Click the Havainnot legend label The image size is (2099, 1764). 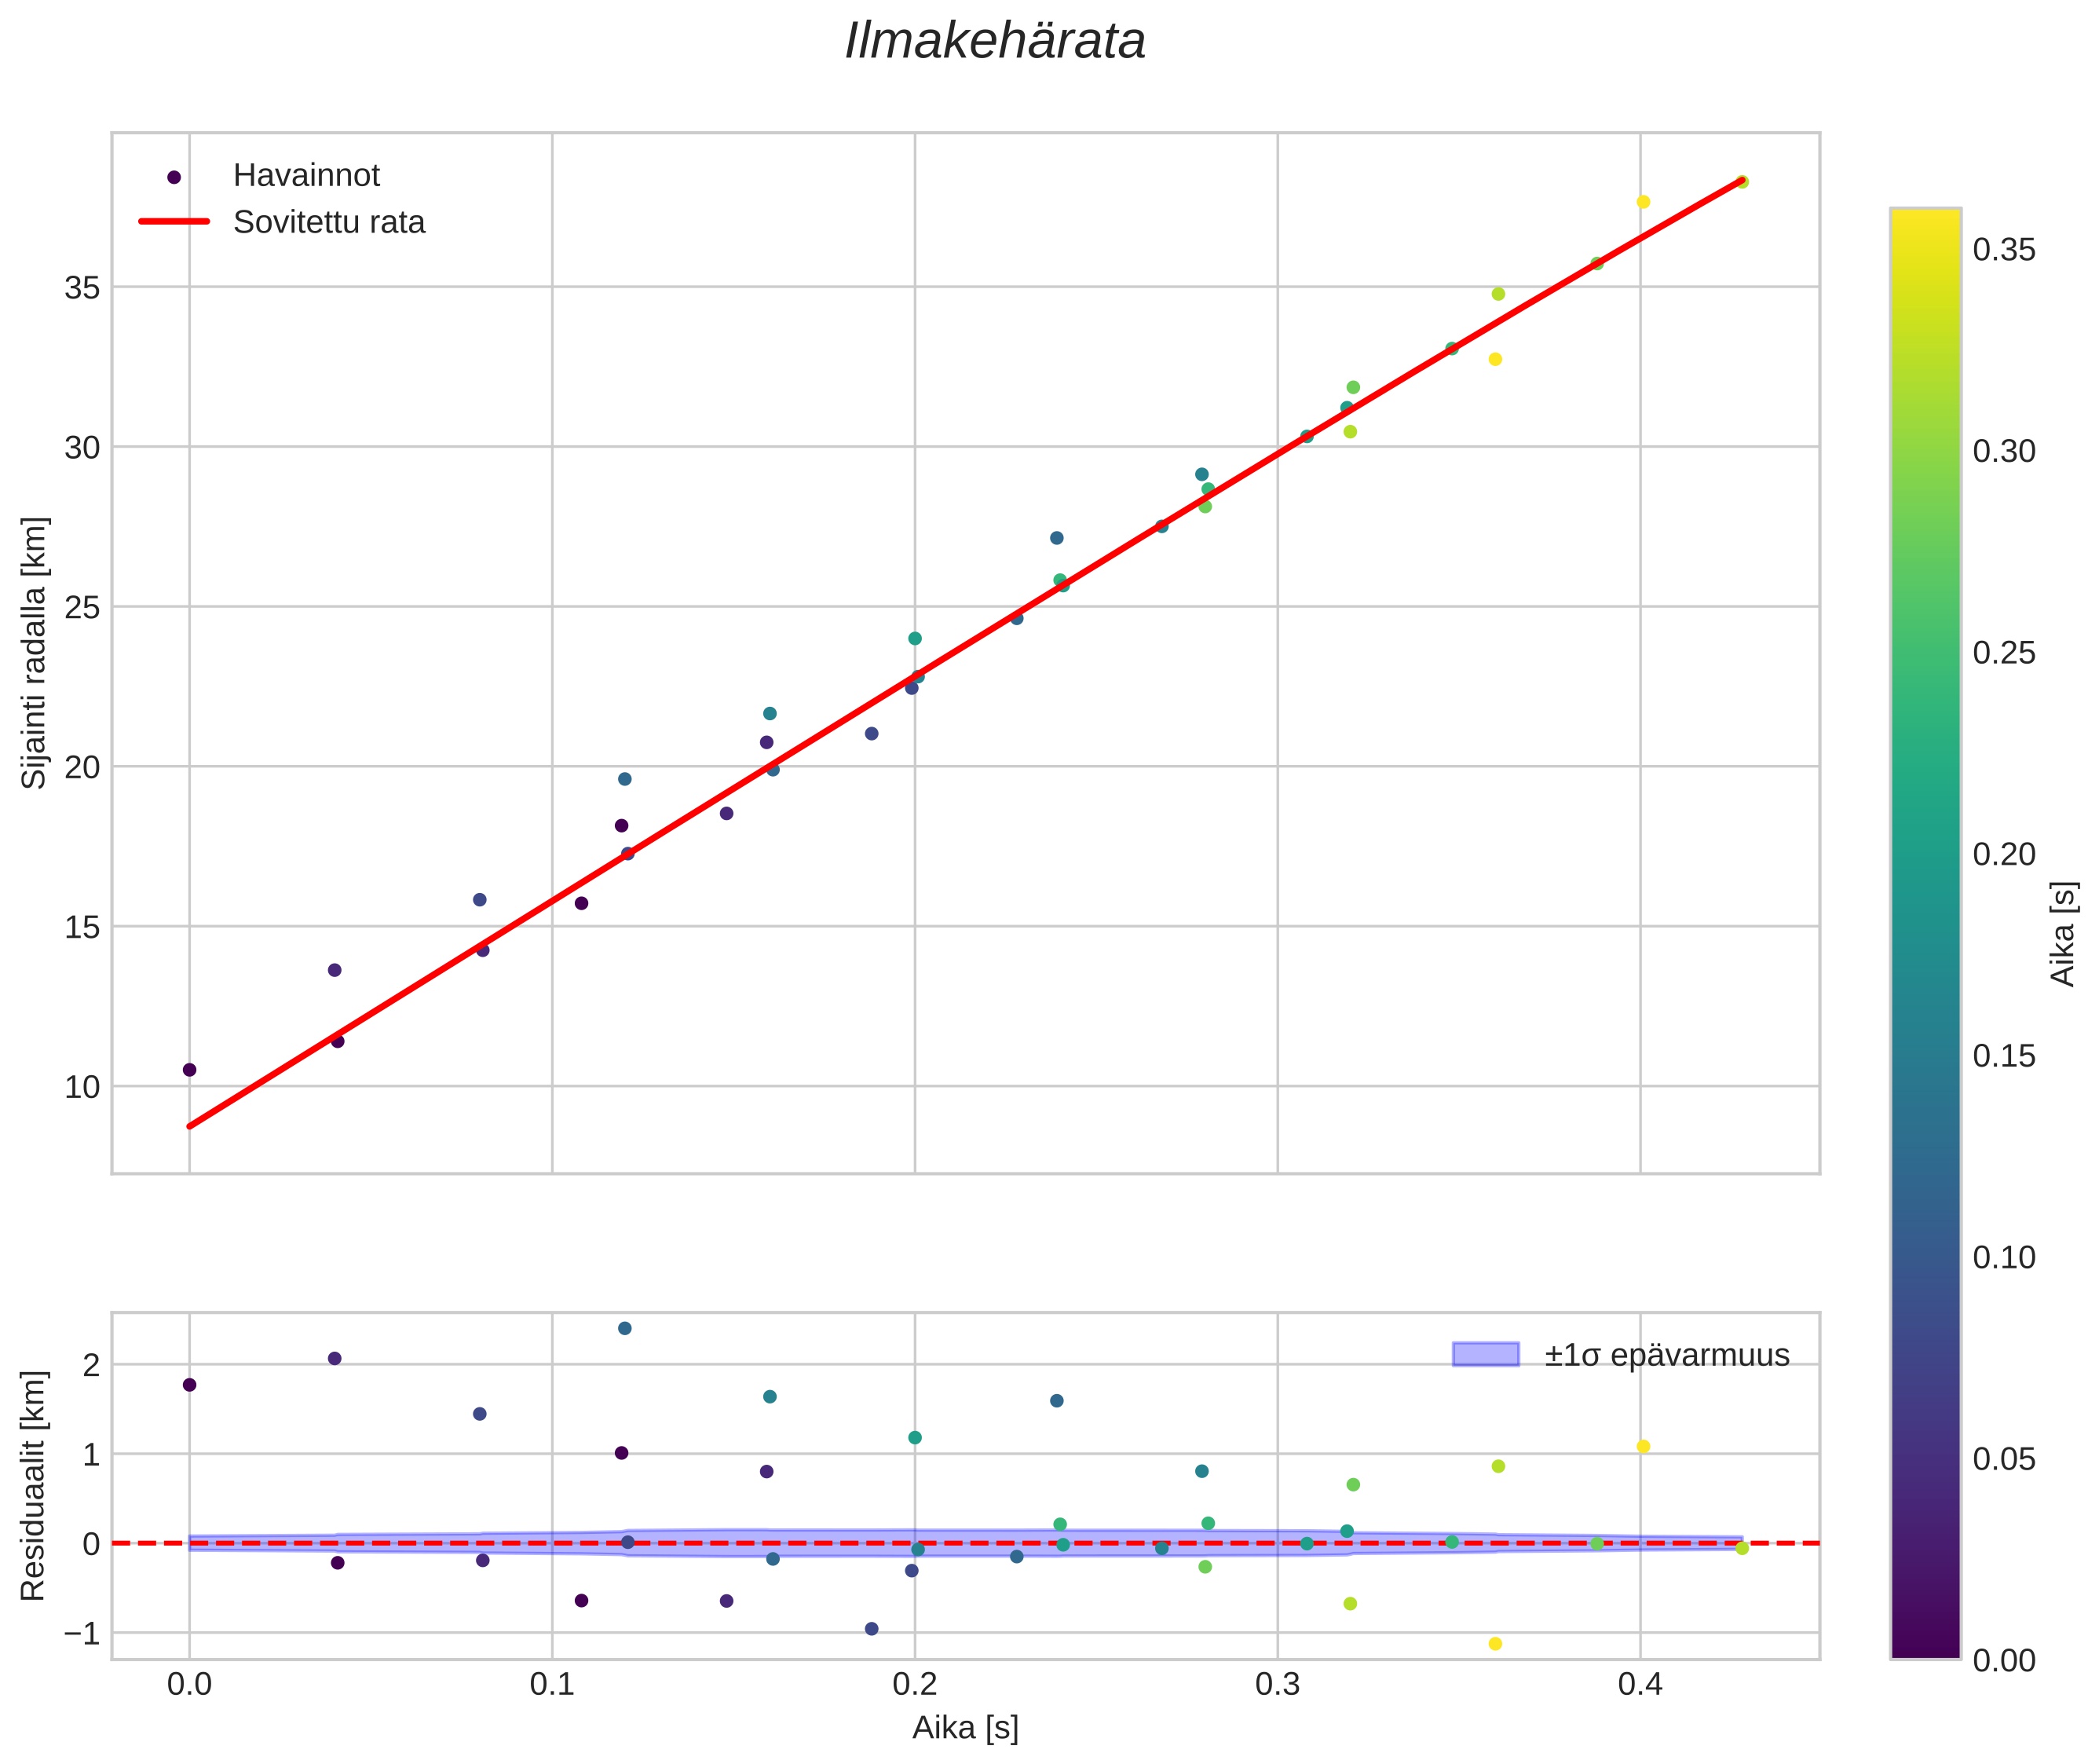tap(306, 176)
